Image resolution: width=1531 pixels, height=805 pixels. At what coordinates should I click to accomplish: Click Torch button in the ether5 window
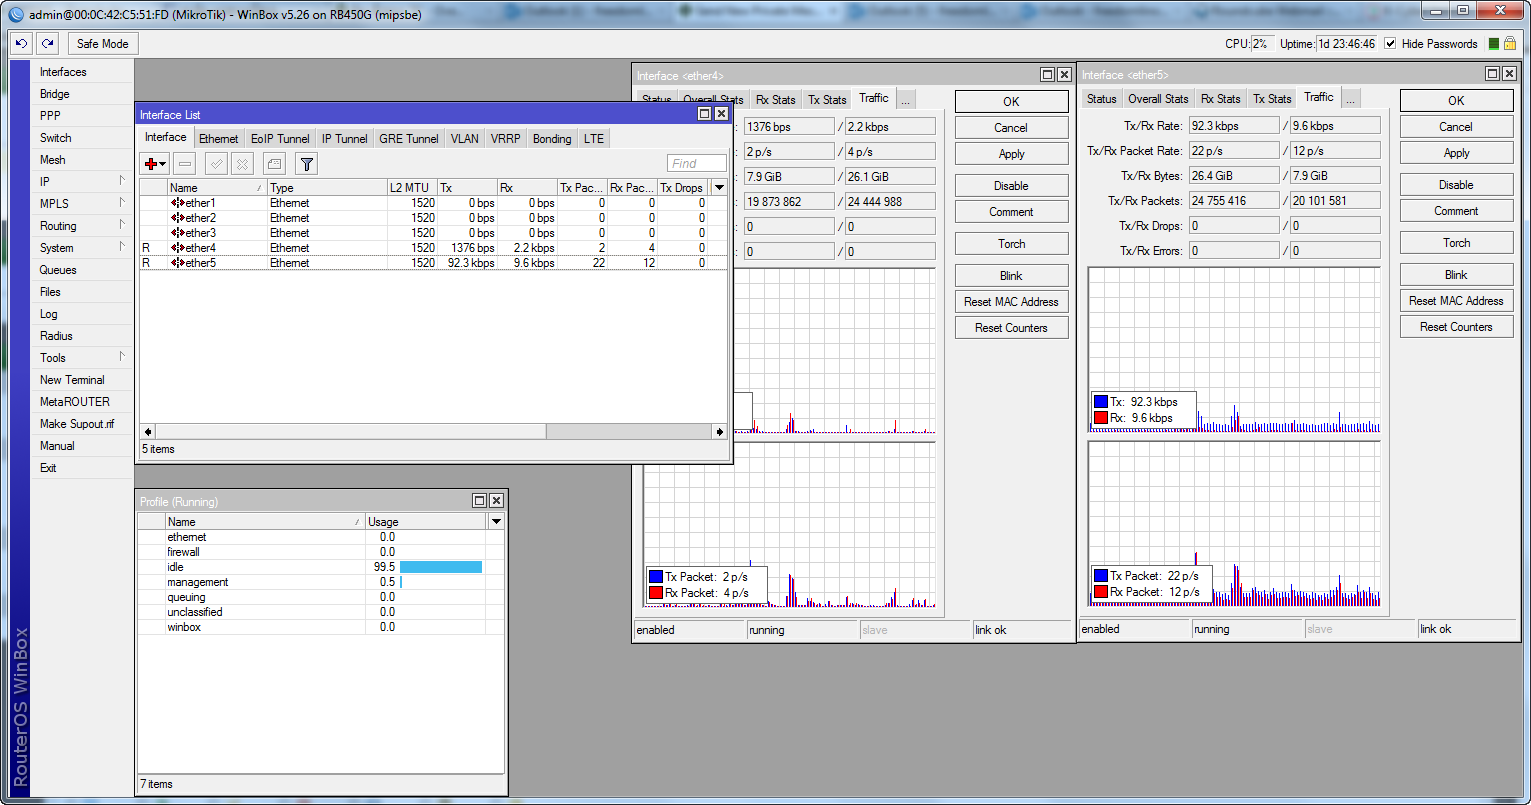coord(1456,243)
